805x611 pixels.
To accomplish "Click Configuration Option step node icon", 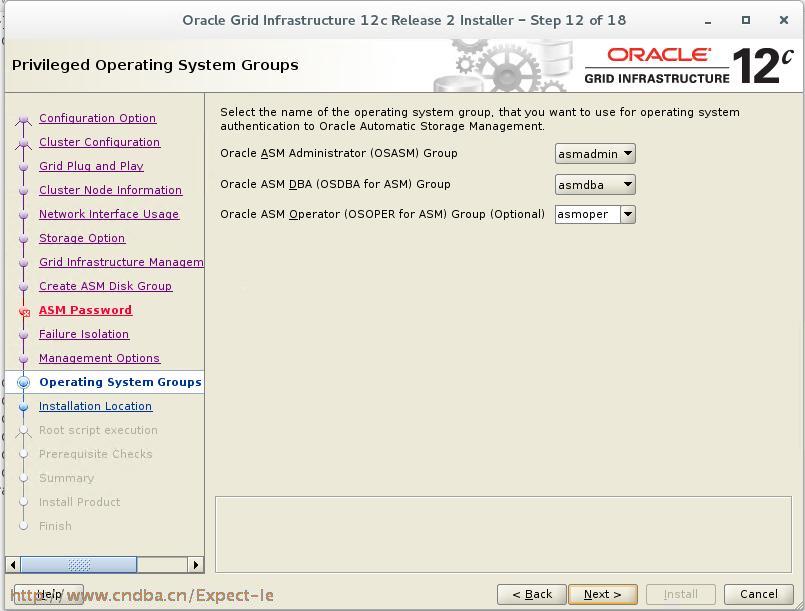I will point(23,120).
